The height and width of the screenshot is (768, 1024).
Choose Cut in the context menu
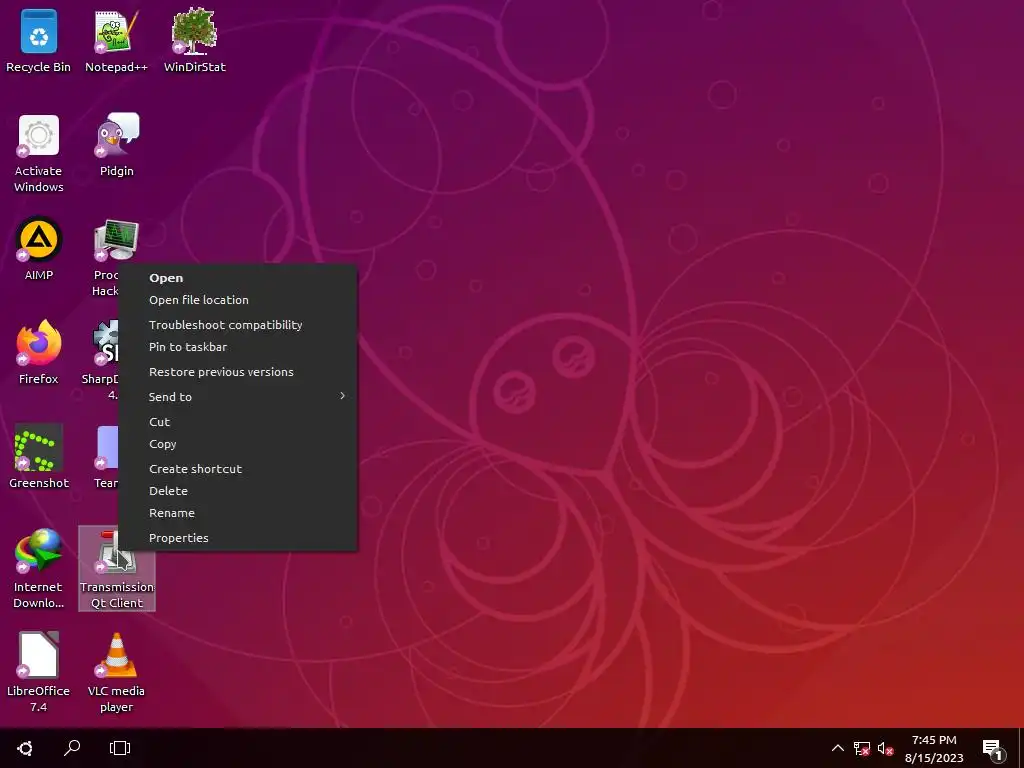[238, 422]
